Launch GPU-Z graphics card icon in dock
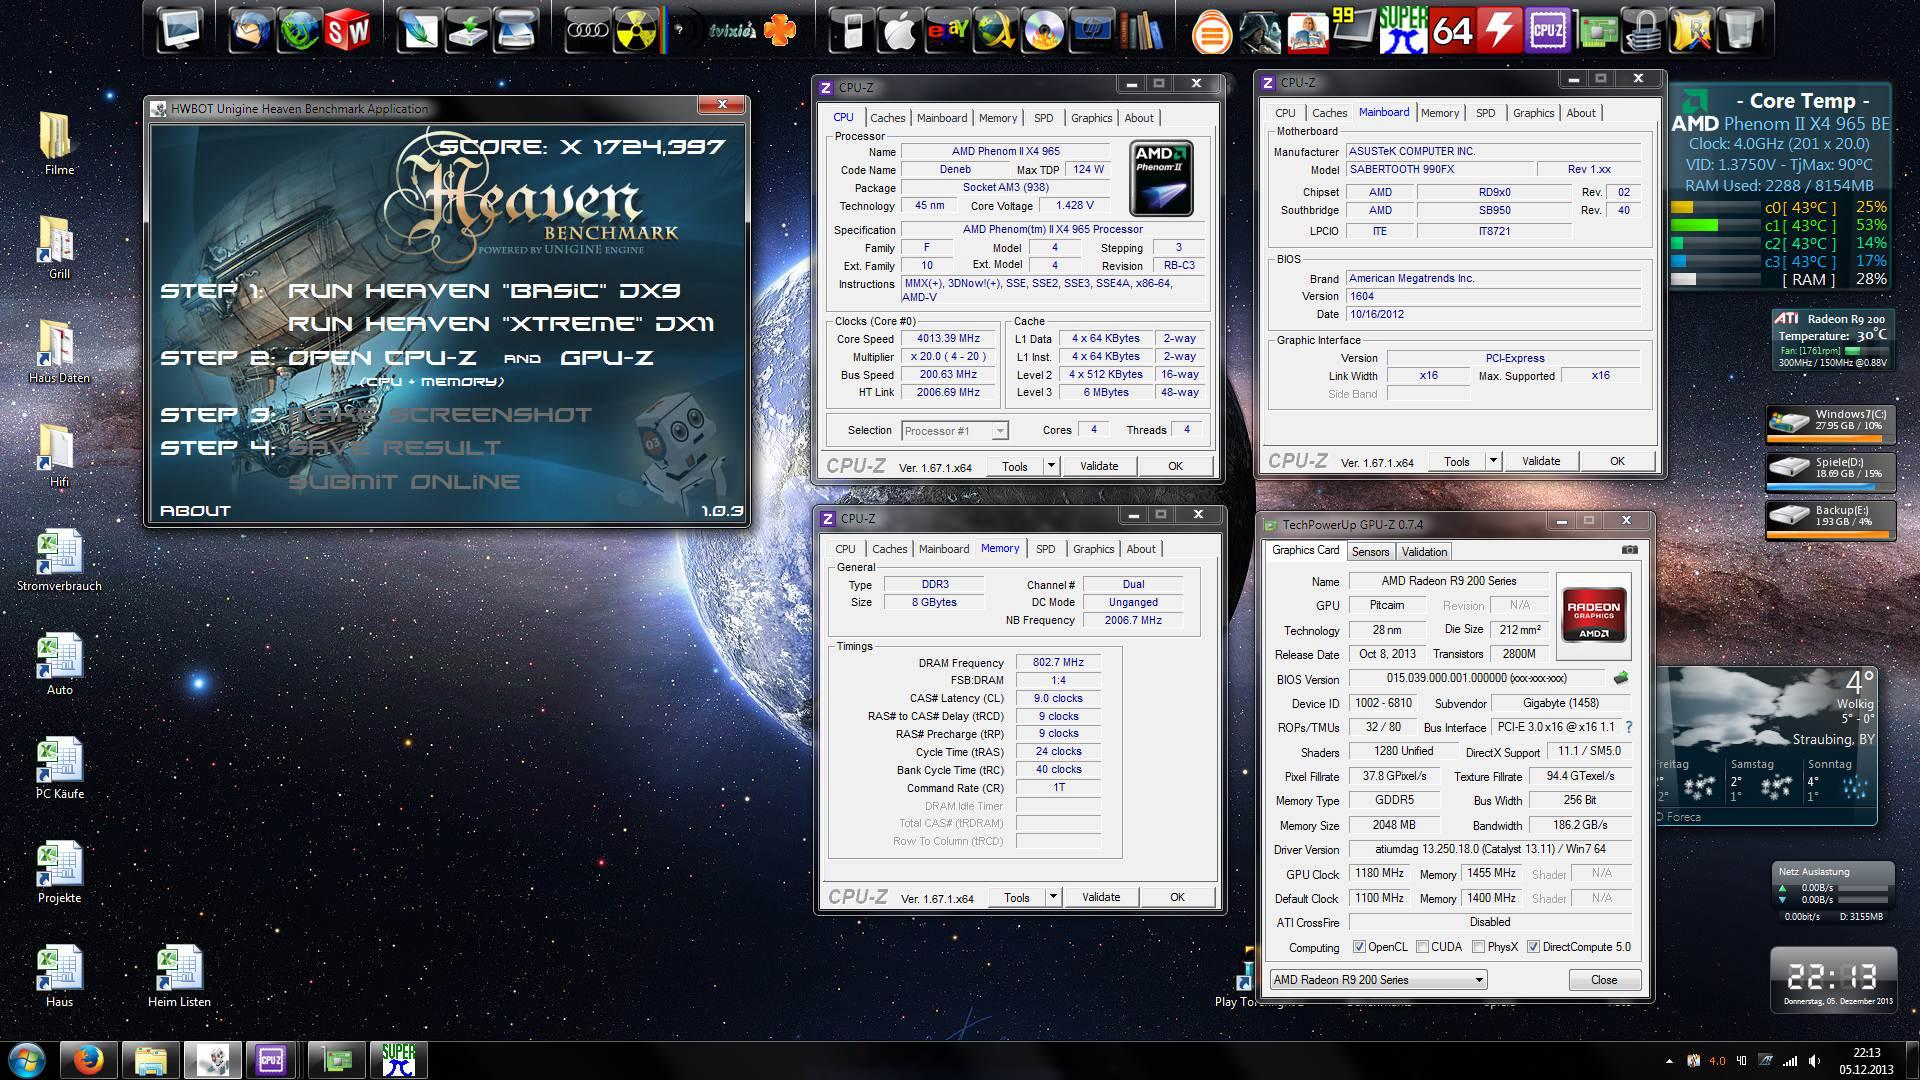The image size is (1920, 1080). pyautogui.click(x=1596, y=30)
